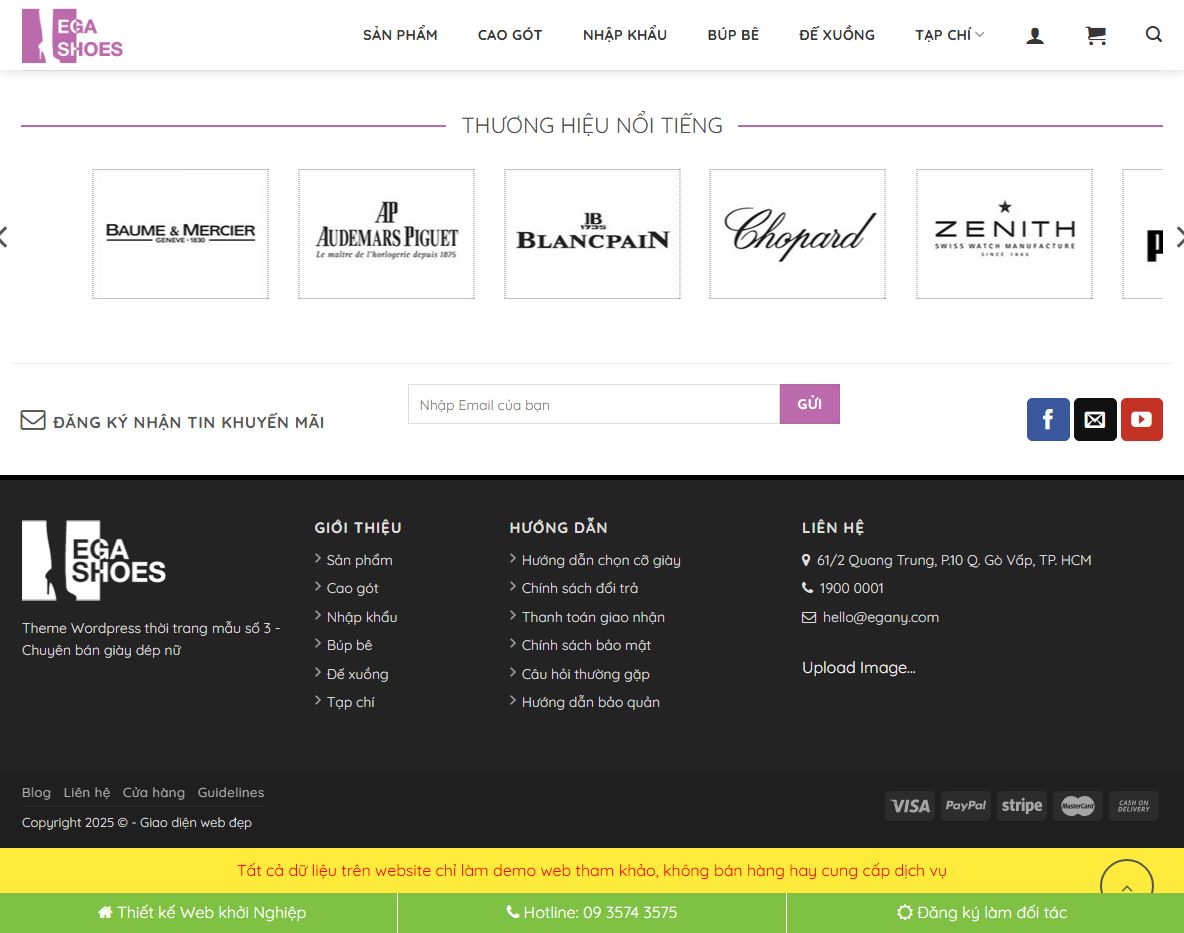
Task: Click the white EGA Shoes footer logo
Action: tap(94, 560)
